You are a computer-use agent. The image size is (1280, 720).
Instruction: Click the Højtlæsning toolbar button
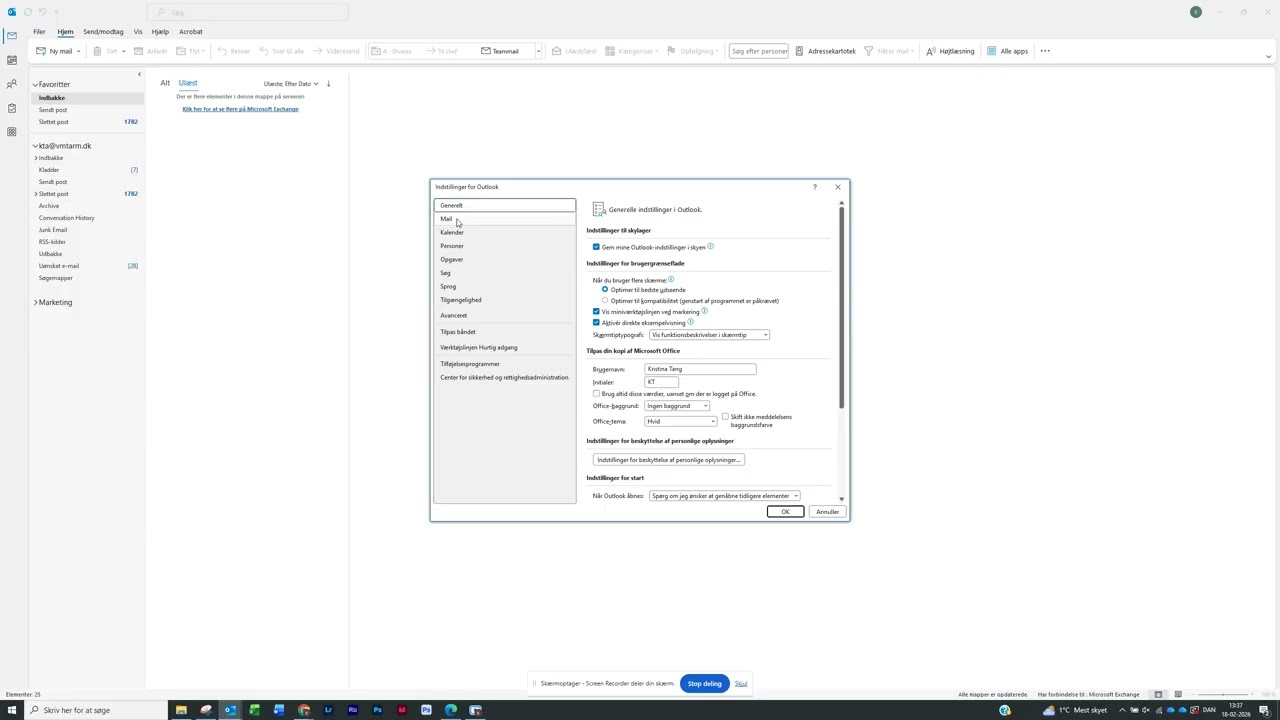pyautogui.click(x=950, y=51)
